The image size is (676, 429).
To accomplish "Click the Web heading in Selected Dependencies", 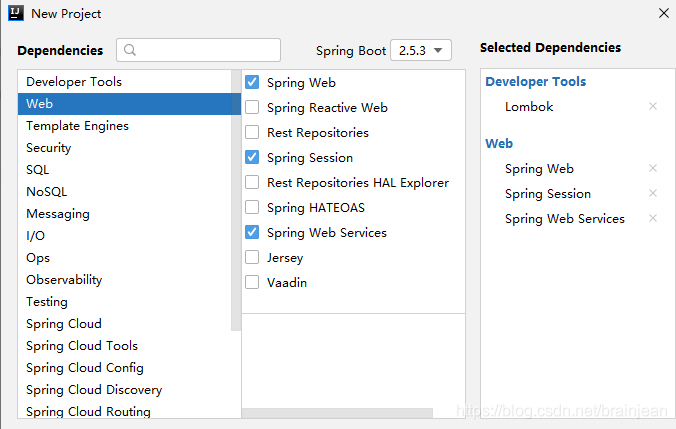I will [499, 143].
